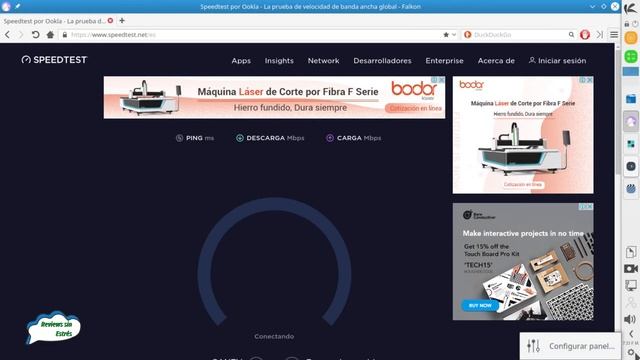640x360 pixels.
Task: Bookmark the page with the star icon
Action: pyautogui.click(x=446, y=35)
